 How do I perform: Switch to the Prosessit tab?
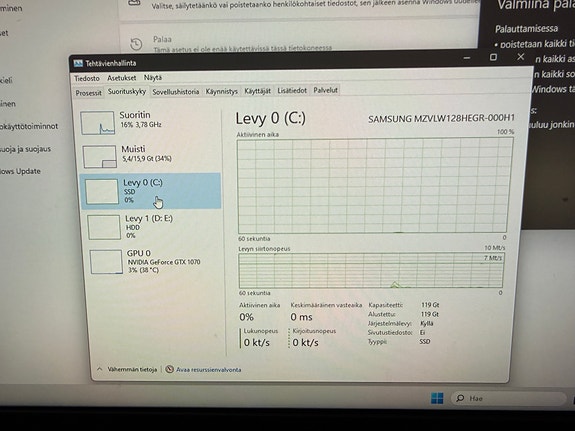click(x=88, y=93)
